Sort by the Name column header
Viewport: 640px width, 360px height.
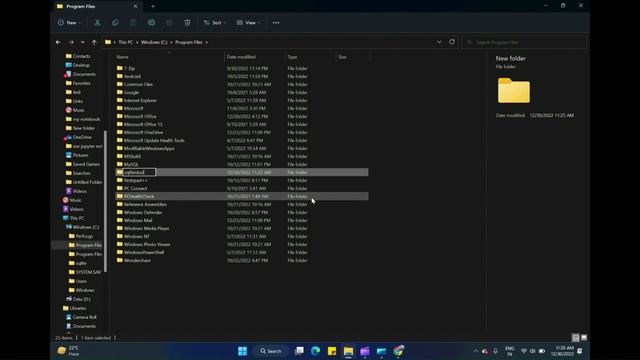(x=169, y=57)
